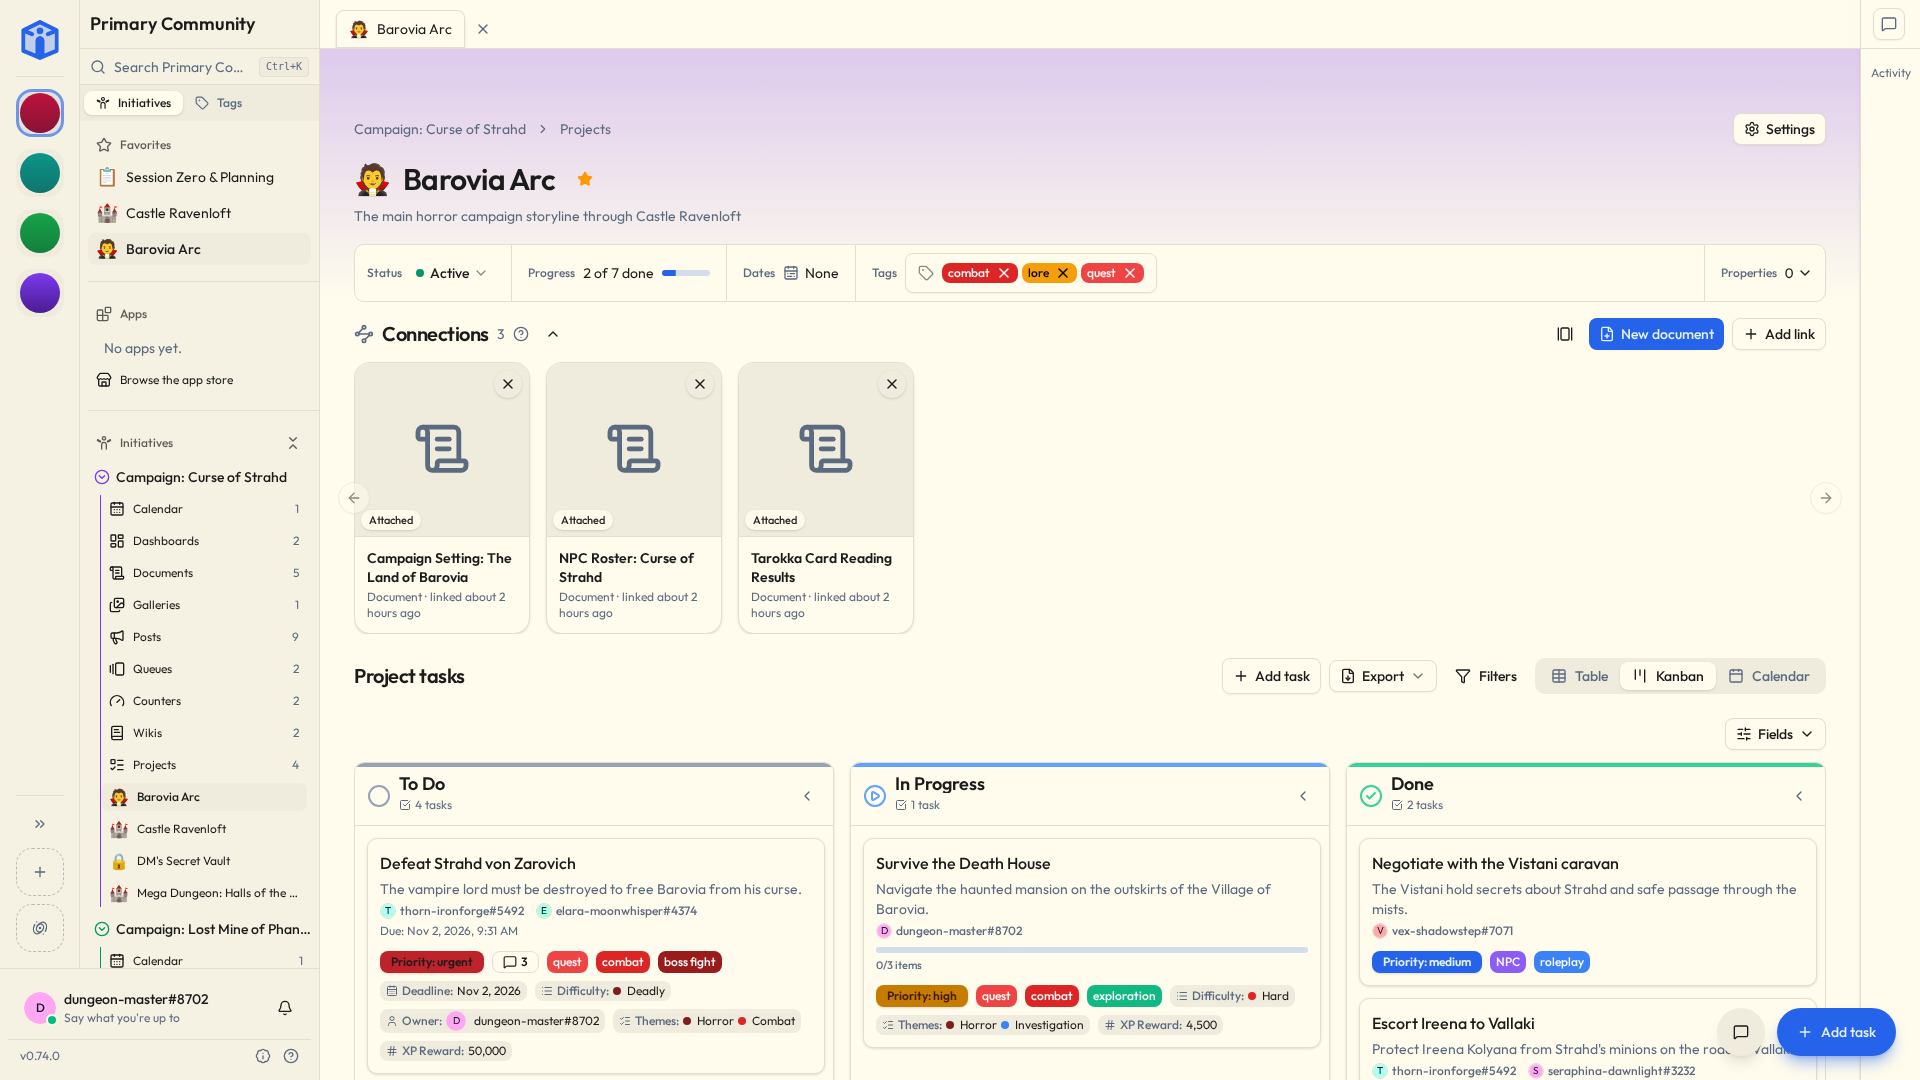Open the Activity chat panel icon
Viewport: 1920px width, 1080px height.
1889,25
